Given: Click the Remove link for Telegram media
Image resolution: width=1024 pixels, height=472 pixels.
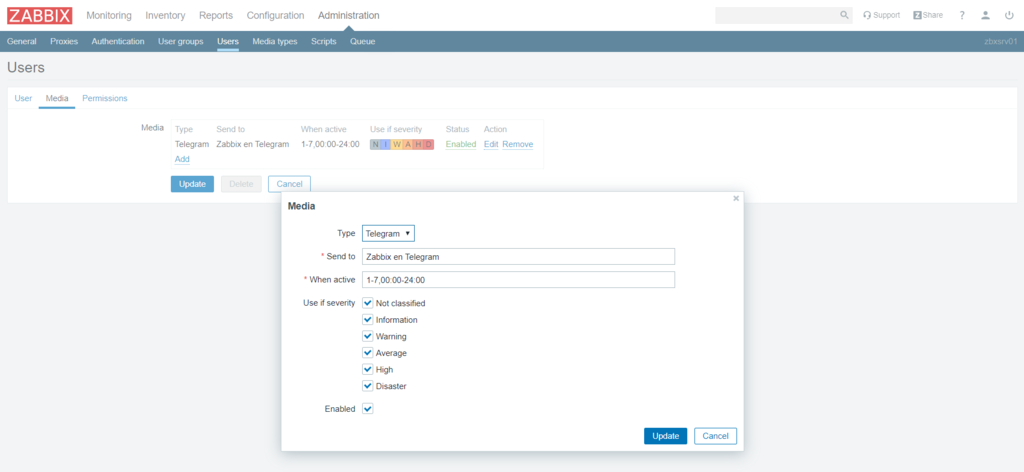Looking at the screenshot, I should click(517, 144).
